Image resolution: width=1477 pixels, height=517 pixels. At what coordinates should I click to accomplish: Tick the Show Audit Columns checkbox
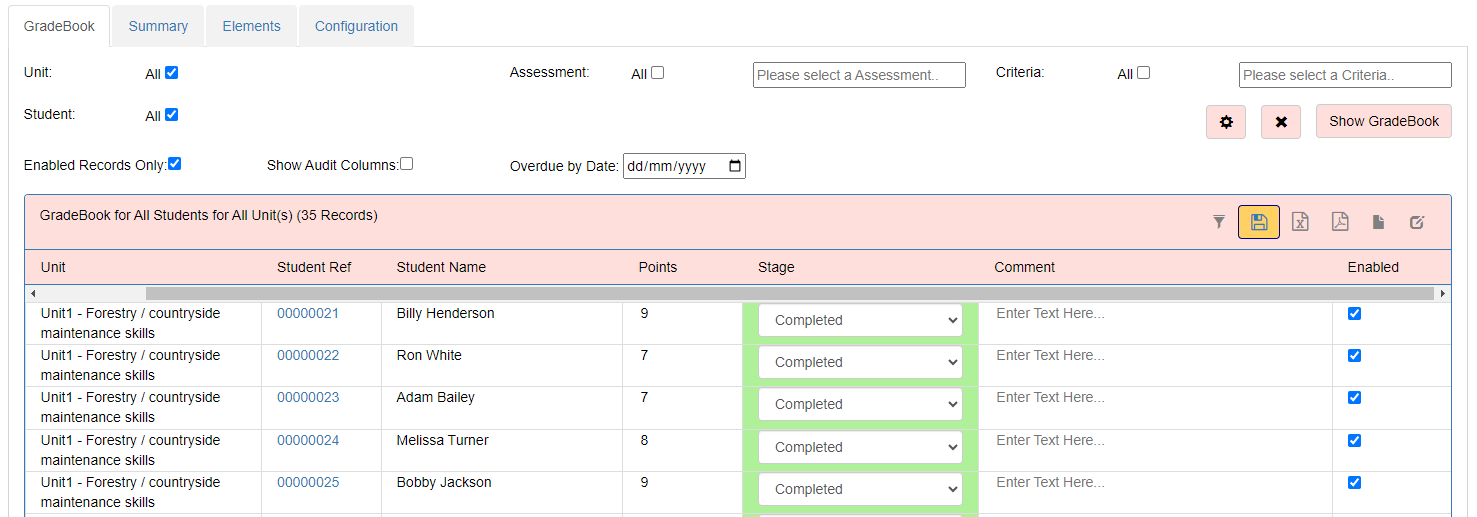(406, 164)
